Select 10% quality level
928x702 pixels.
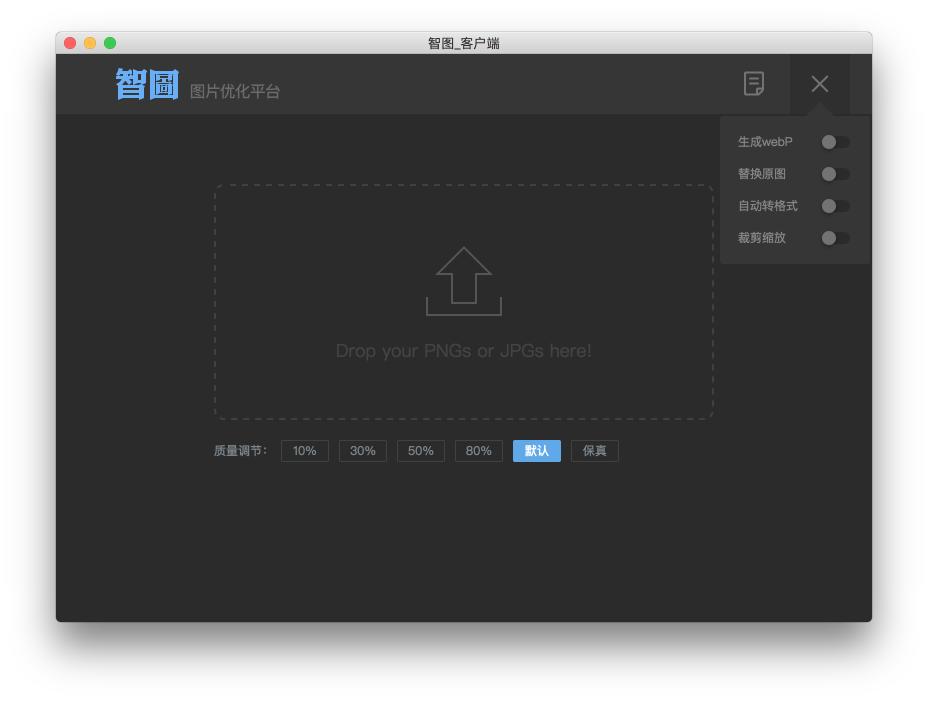(304, 450)
